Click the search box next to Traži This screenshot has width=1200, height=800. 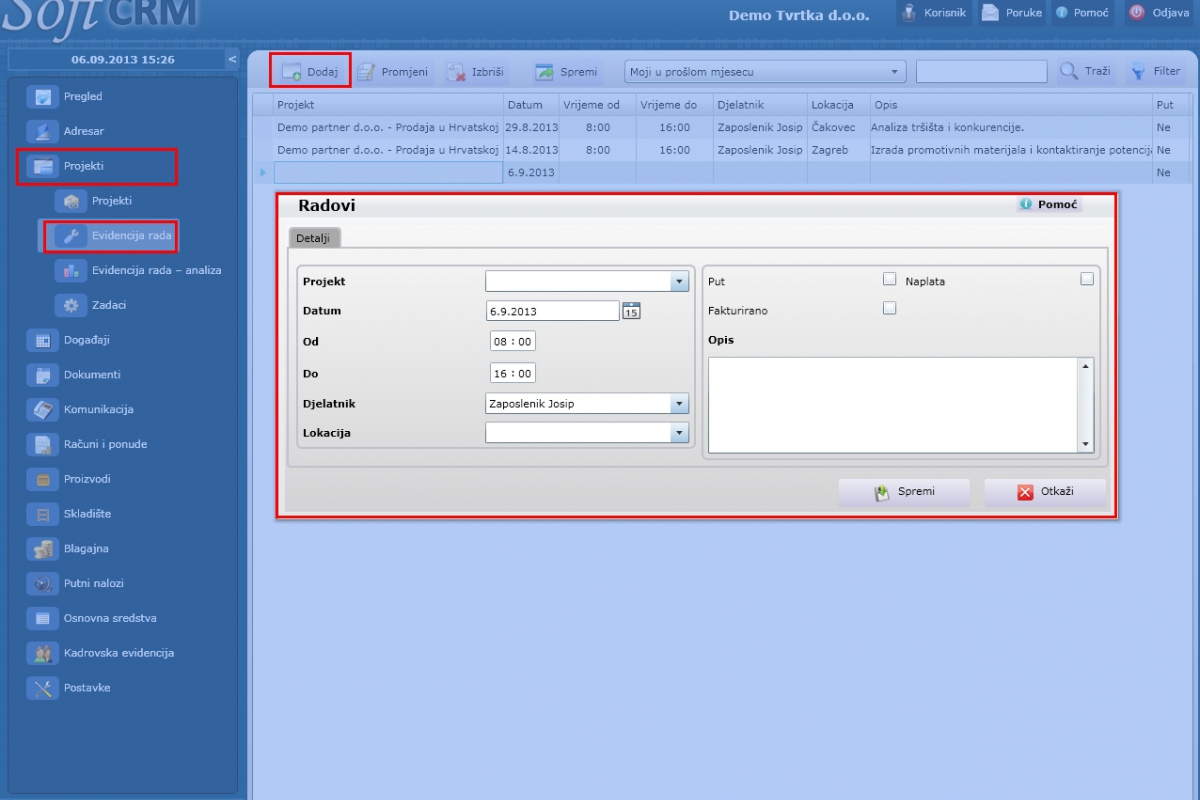[x=981, y=72]
